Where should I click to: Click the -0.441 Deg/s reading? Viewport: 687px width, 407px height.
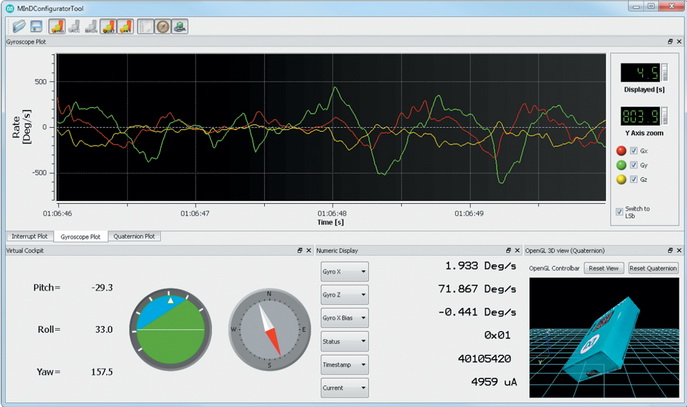[x=477, y=312]
